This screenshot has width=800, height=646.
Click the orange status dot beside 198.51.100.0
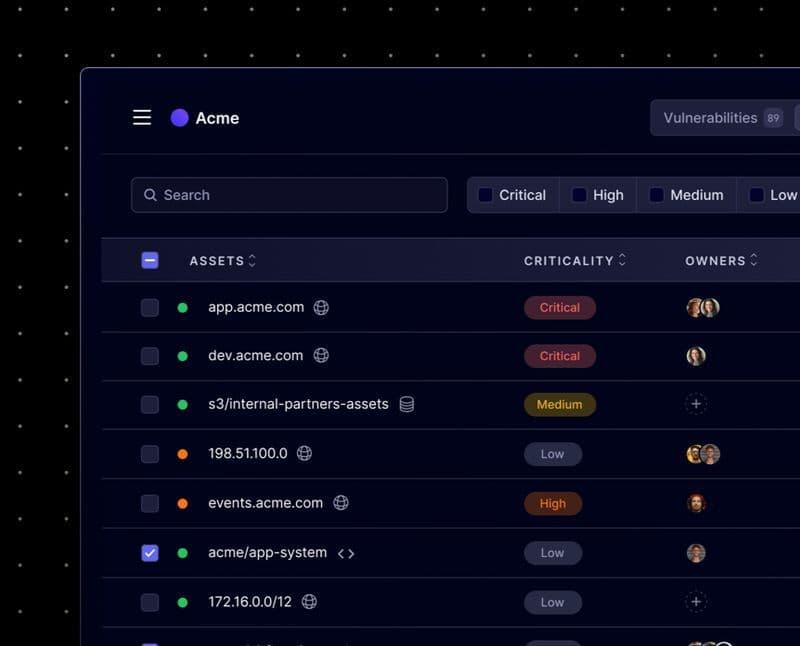coord(182,453)
